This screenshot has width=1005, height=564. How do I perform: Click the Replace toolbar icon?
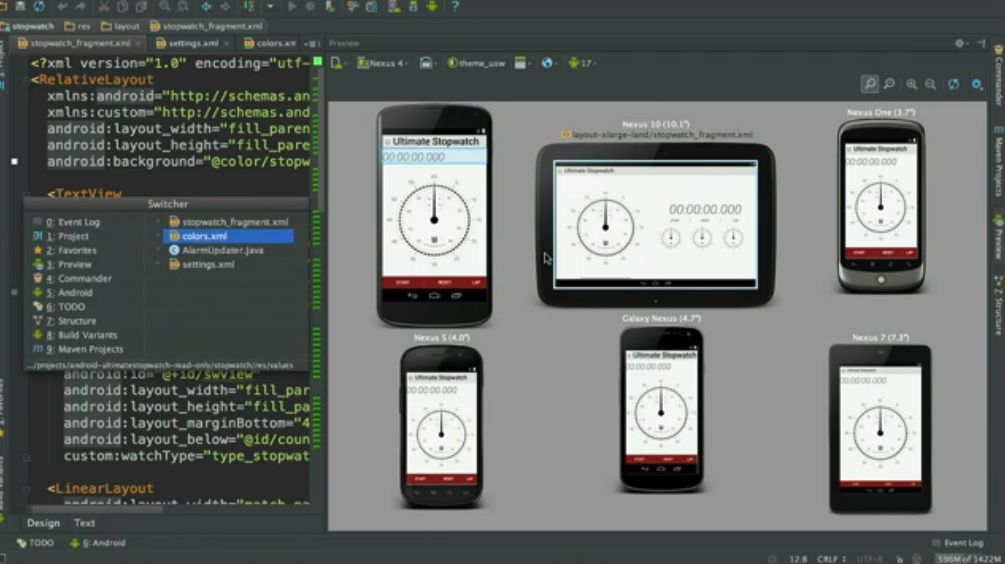point(183,6)
